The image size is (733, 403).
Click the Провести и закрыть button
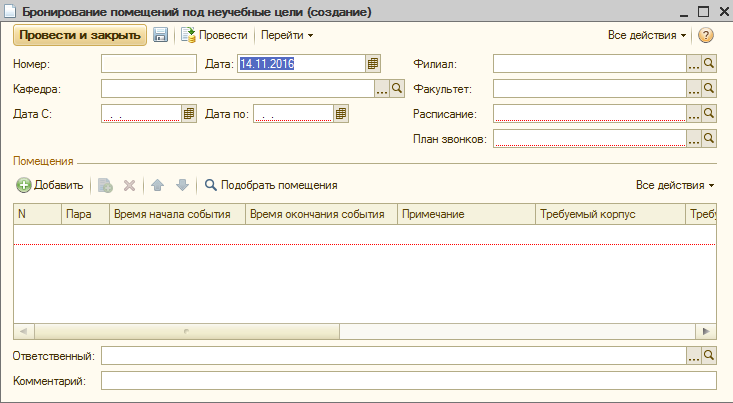(x=80, y=35)
